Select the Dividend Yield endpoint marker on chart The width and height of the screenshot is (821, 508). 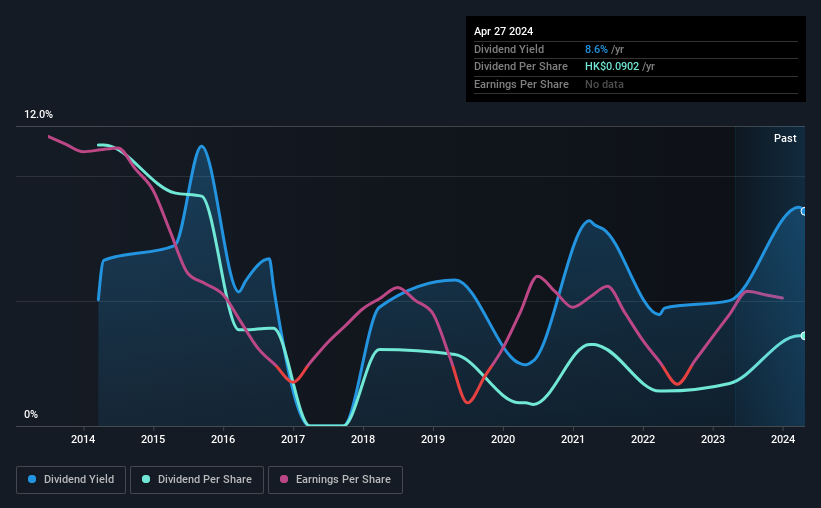pyautogui.click(x=804, y=211)
